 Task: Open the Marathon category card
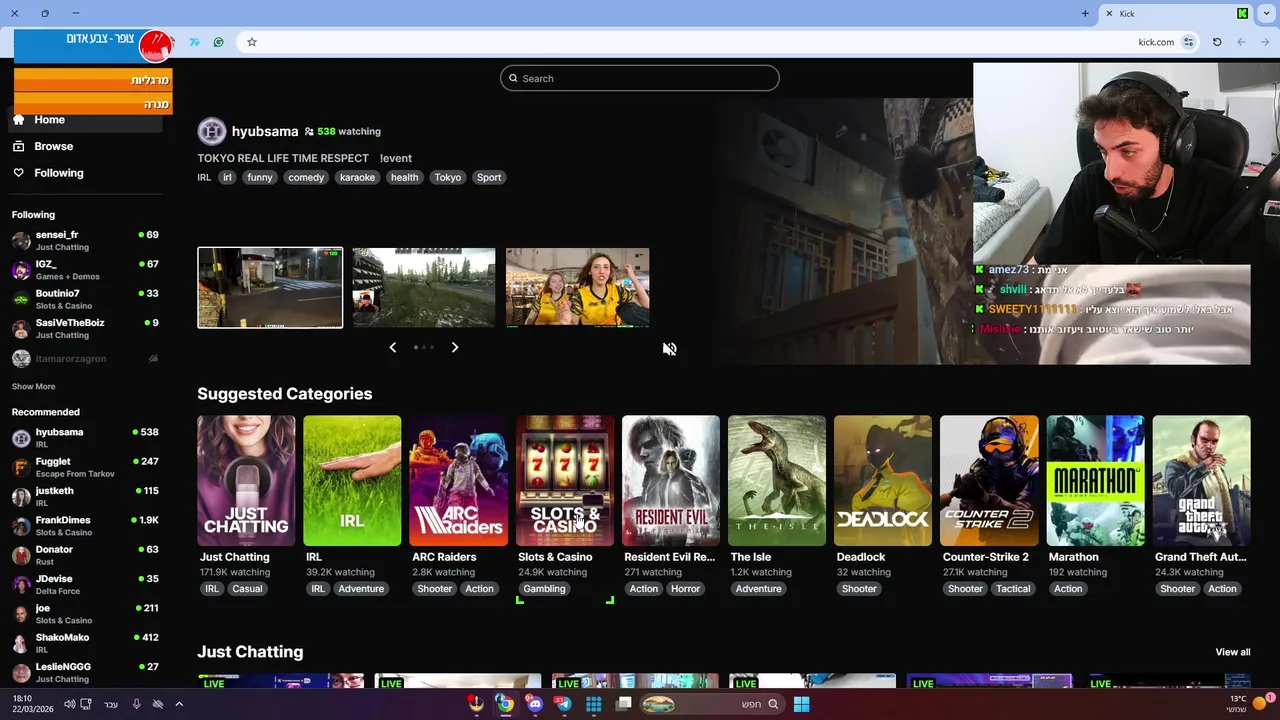pos(1095,481)
